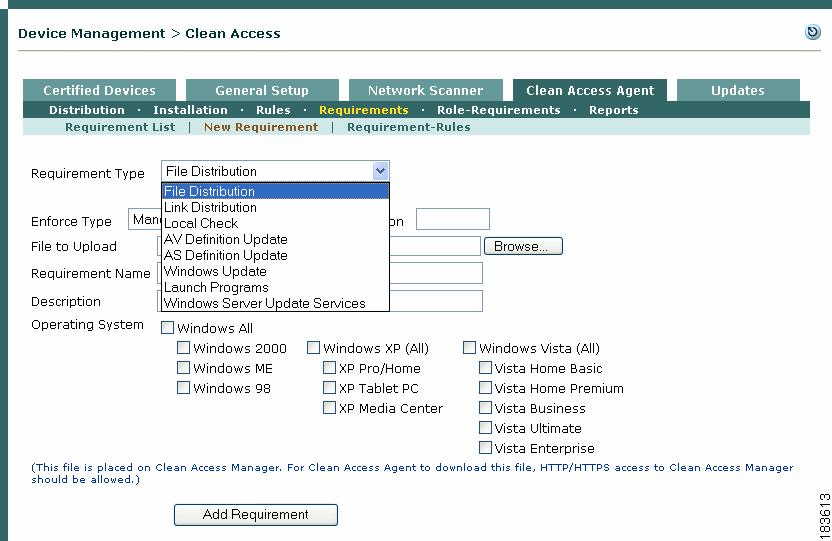Choose Link Distribution from the list
Image resolution: width=832 pixels, height=541 pixels.
pos(275,207)
